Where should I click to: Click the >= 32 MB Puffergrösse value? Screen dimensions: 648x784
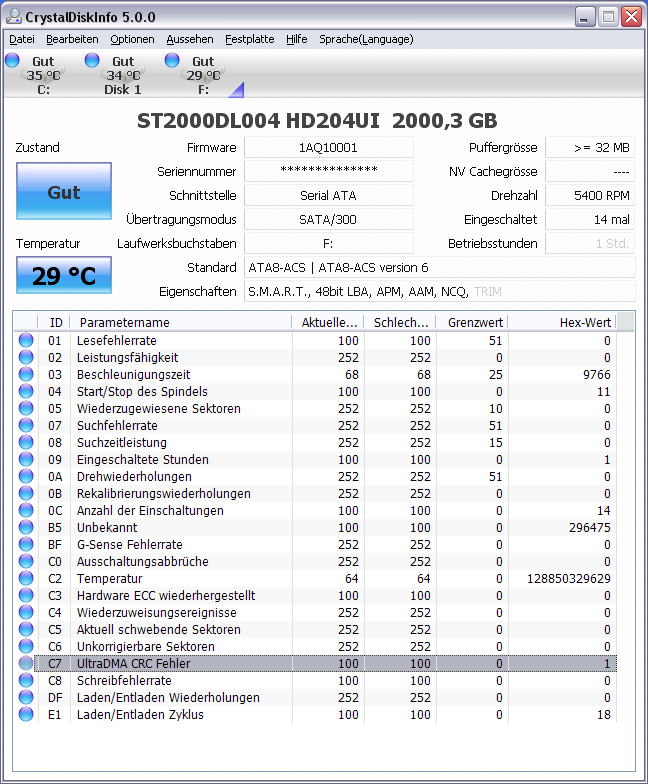point(590,148)
